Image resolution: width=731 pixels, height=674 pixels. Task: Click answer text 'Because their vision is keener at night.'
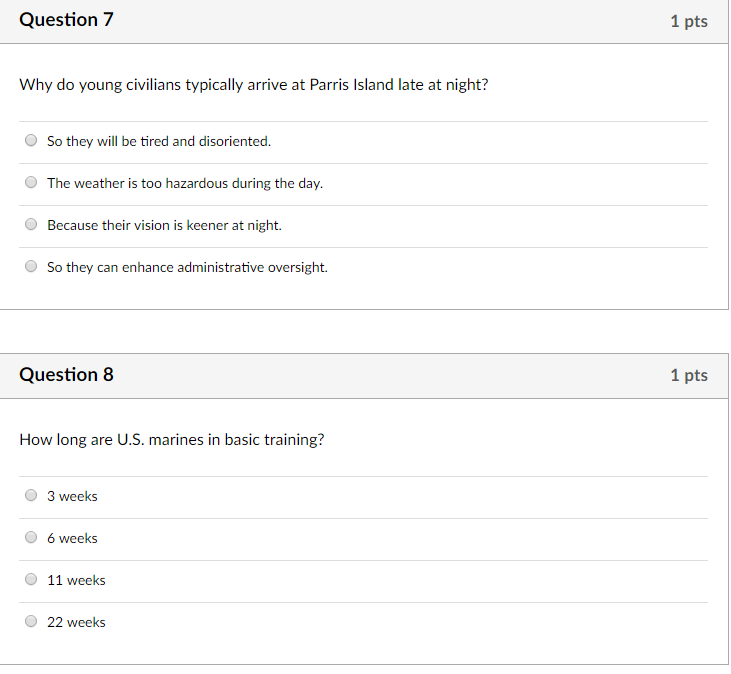coord(165,226)
